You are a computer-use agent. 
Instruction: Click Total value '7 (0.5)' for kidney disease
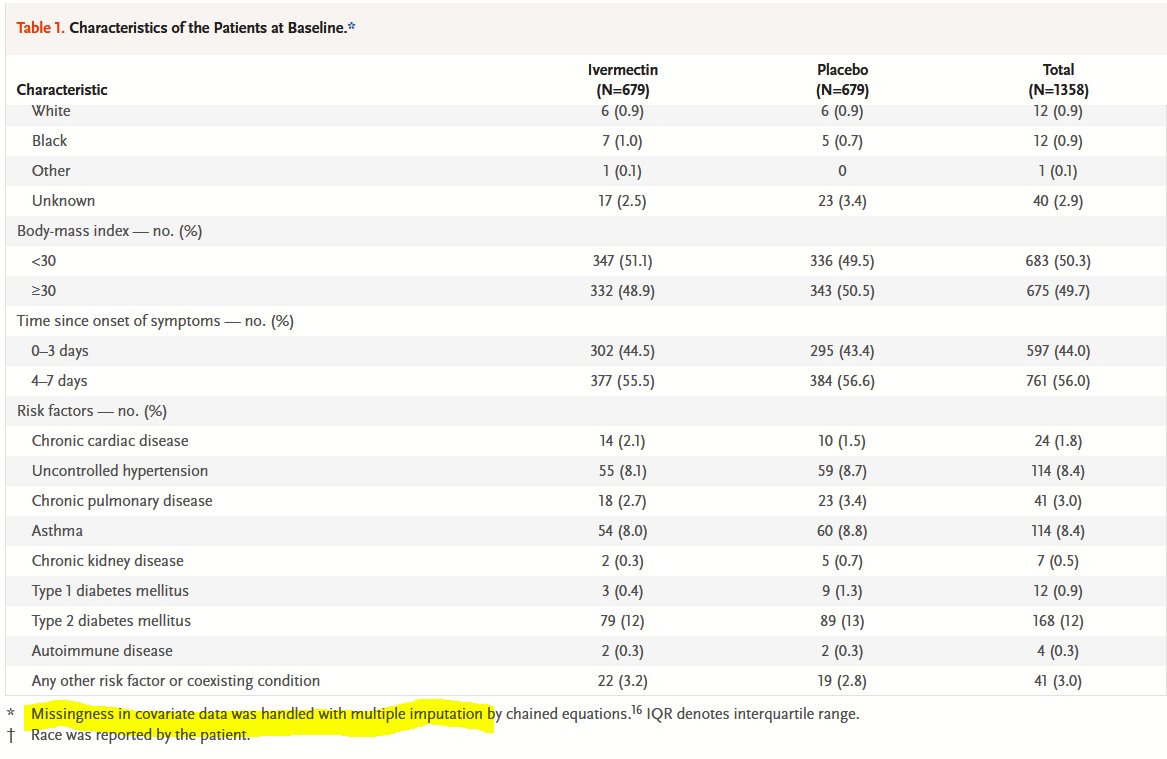pyautogui.click(x=1058, y=560)
